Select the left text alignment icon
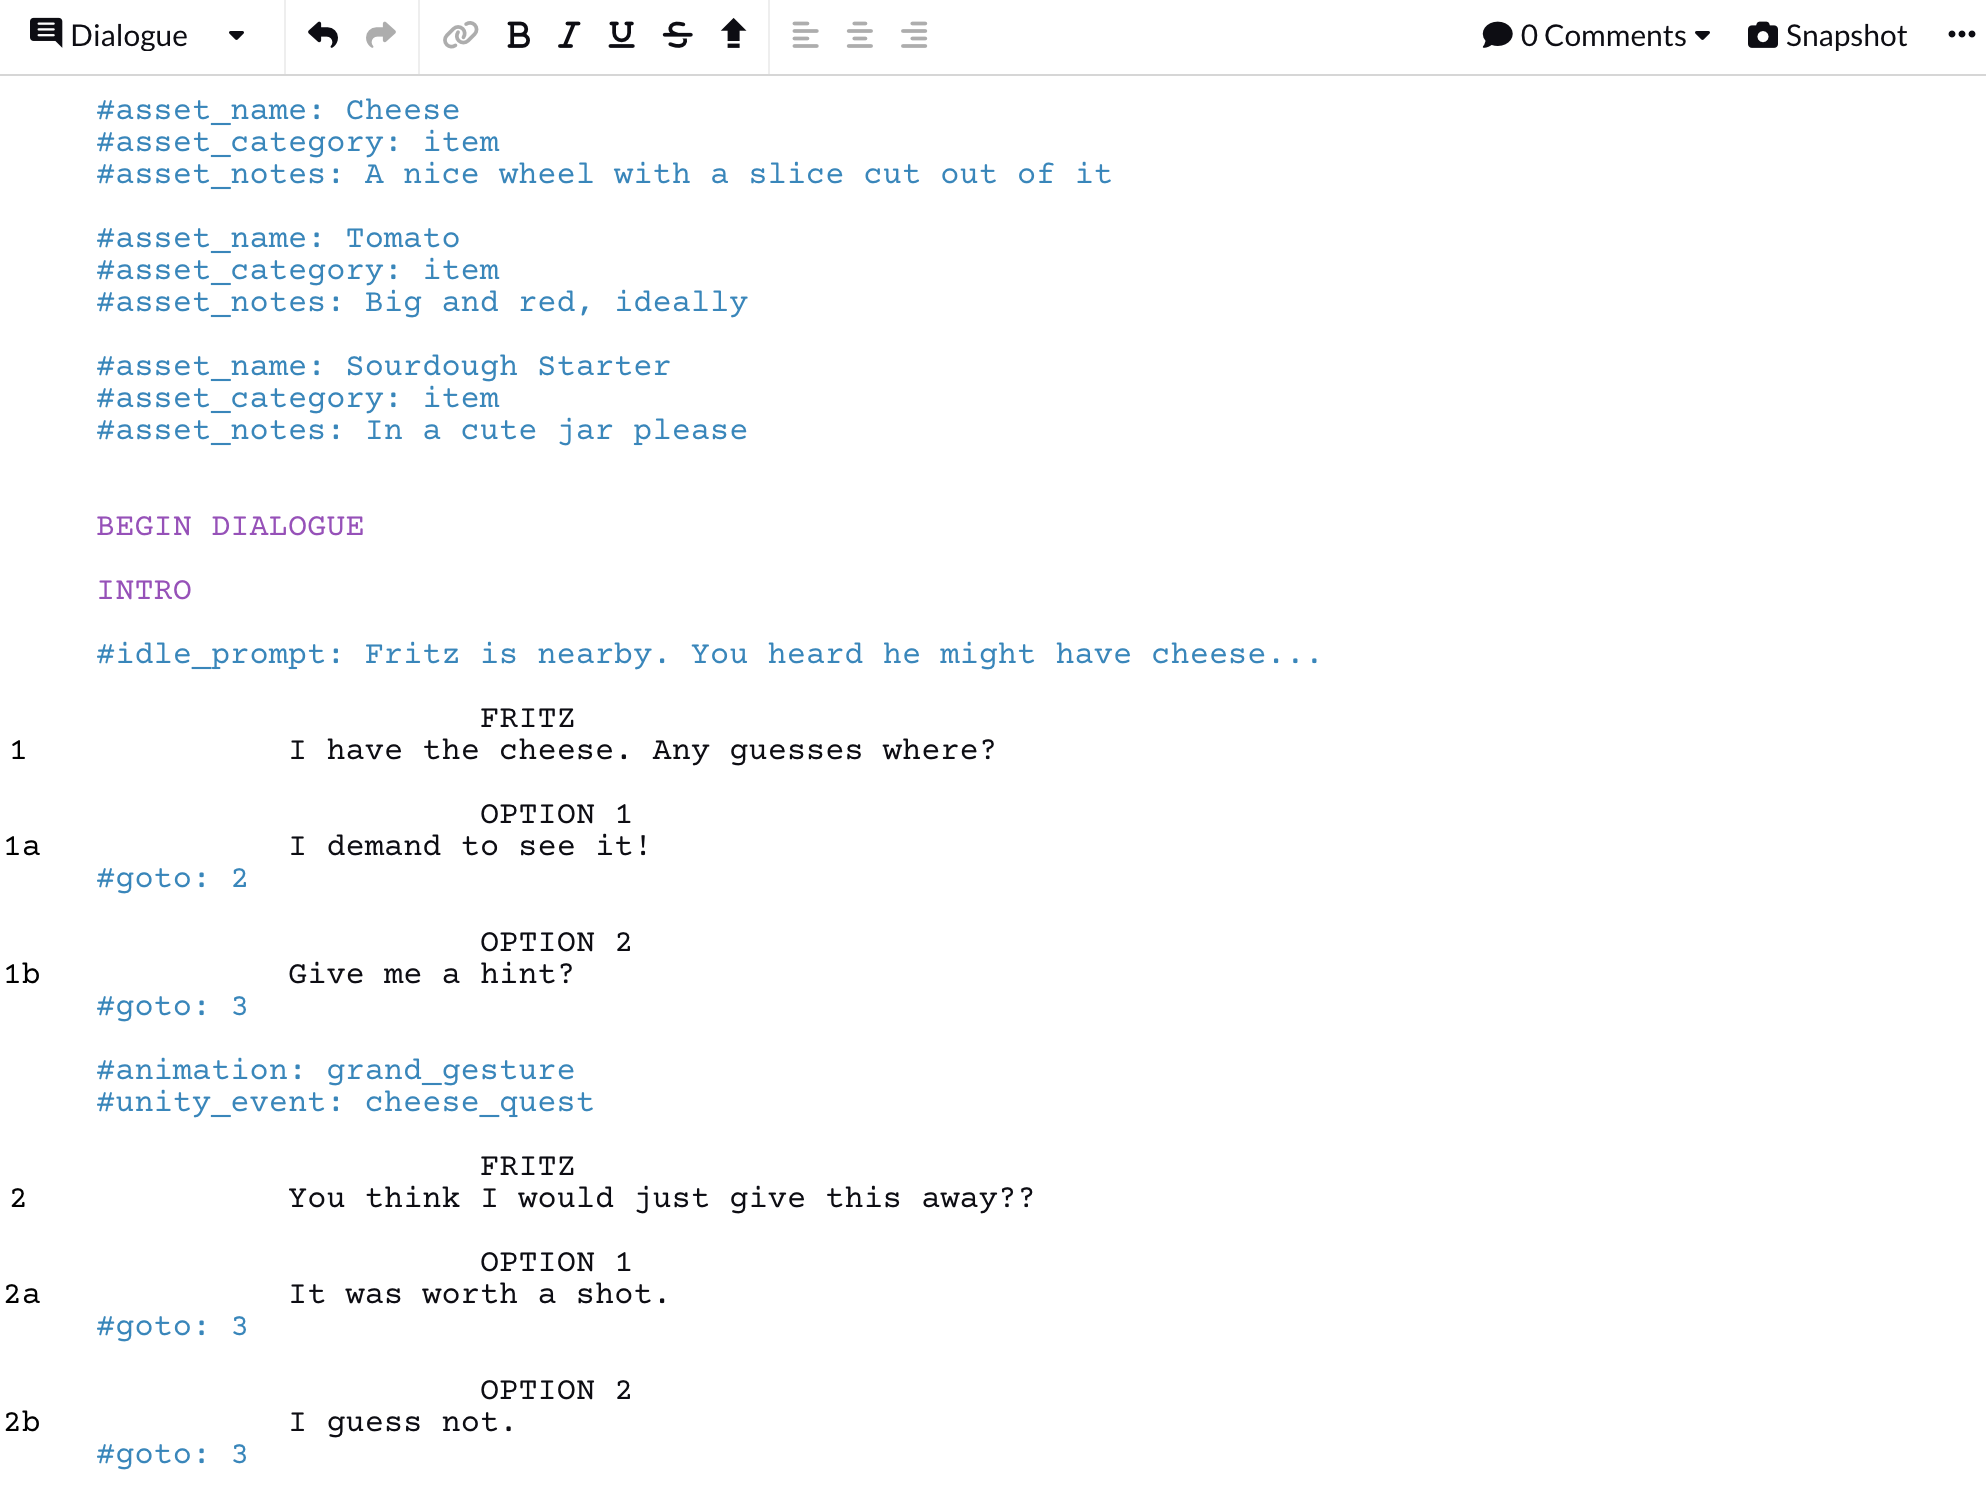 click(x=804, y=34)
